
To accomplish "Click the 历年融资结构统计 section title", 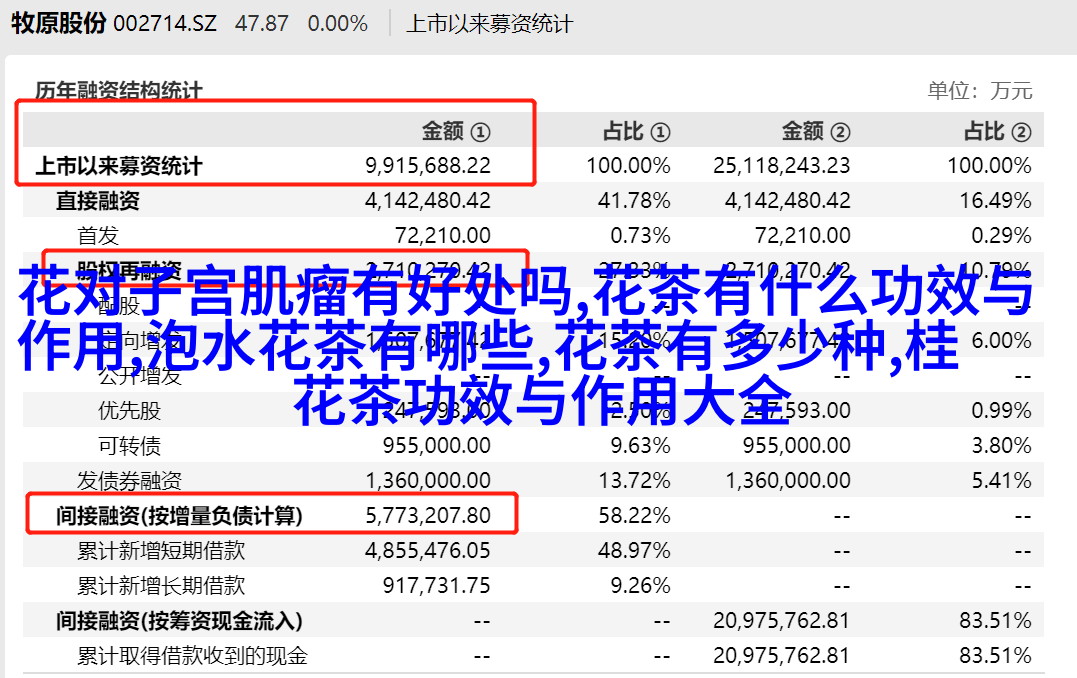I will coord(118,91).
